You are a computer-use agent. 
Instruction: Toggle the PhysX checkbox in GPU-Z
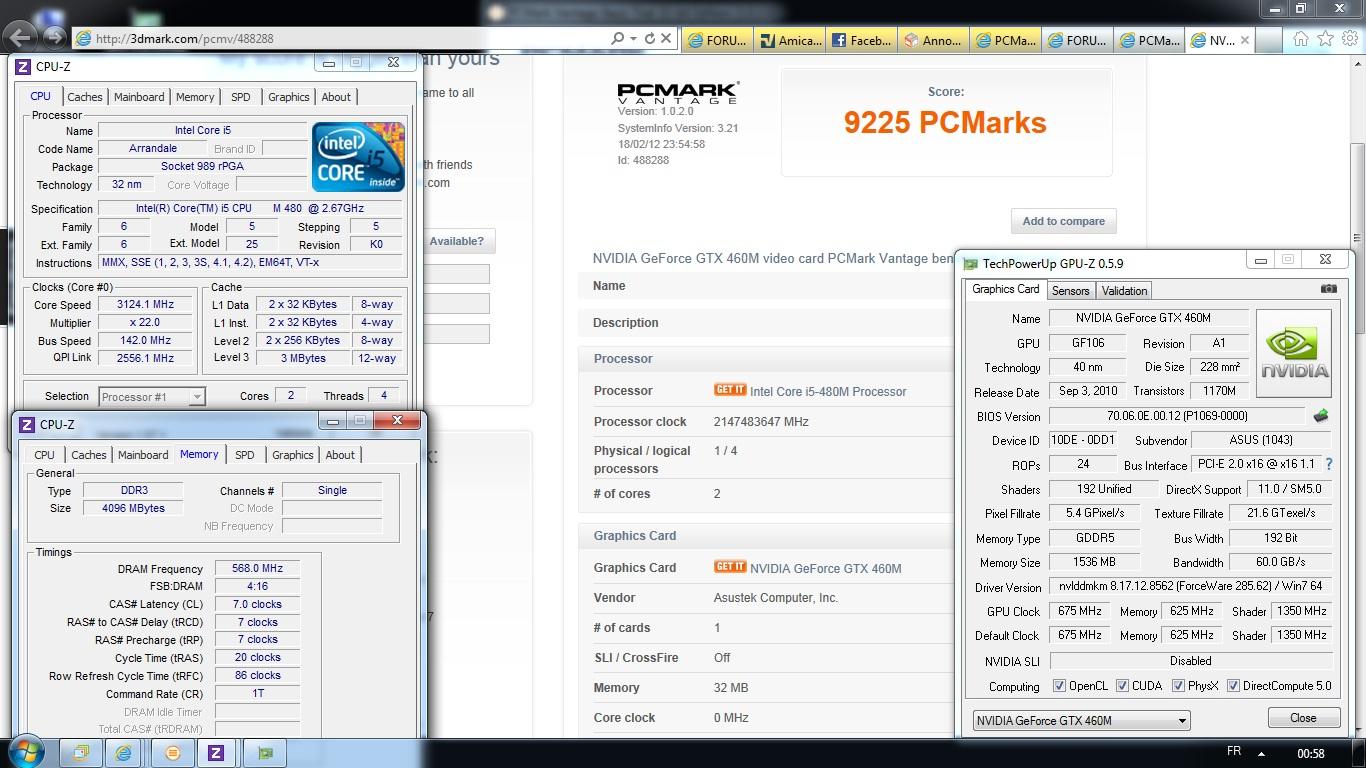[1178, 686]
